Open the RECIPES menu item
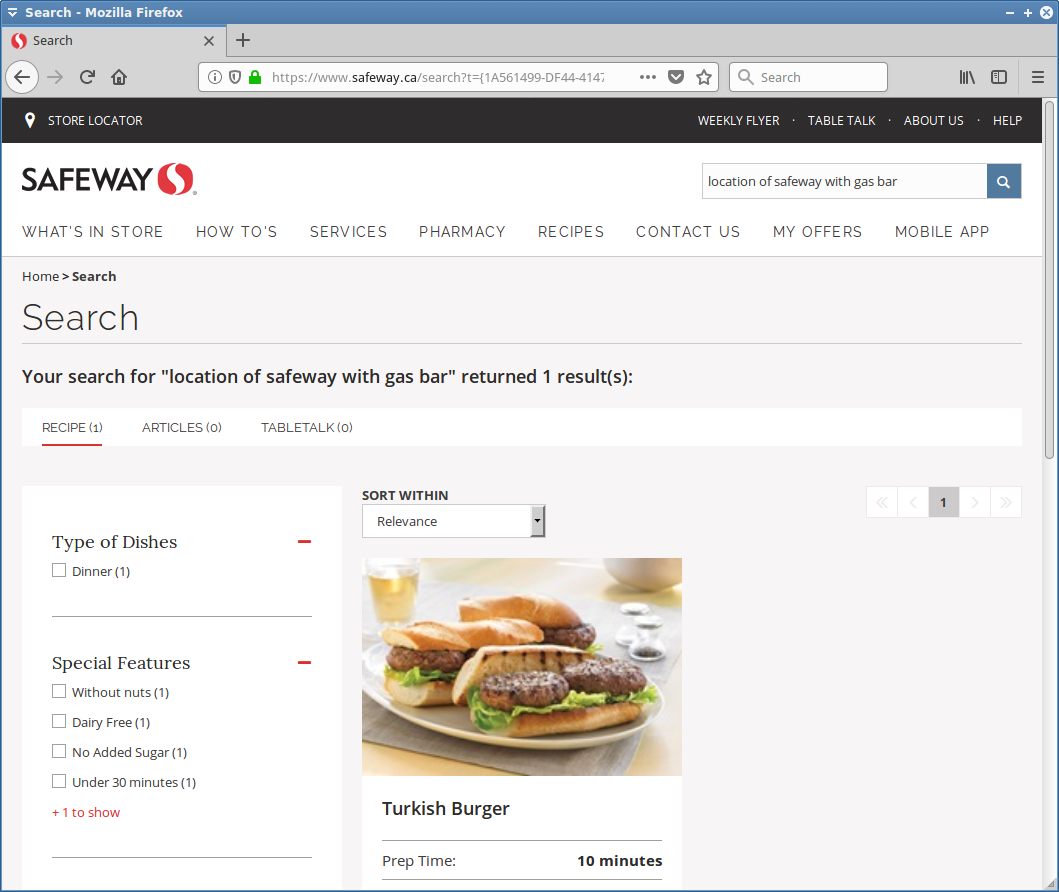1059x892 pixels. click(571, 232)
